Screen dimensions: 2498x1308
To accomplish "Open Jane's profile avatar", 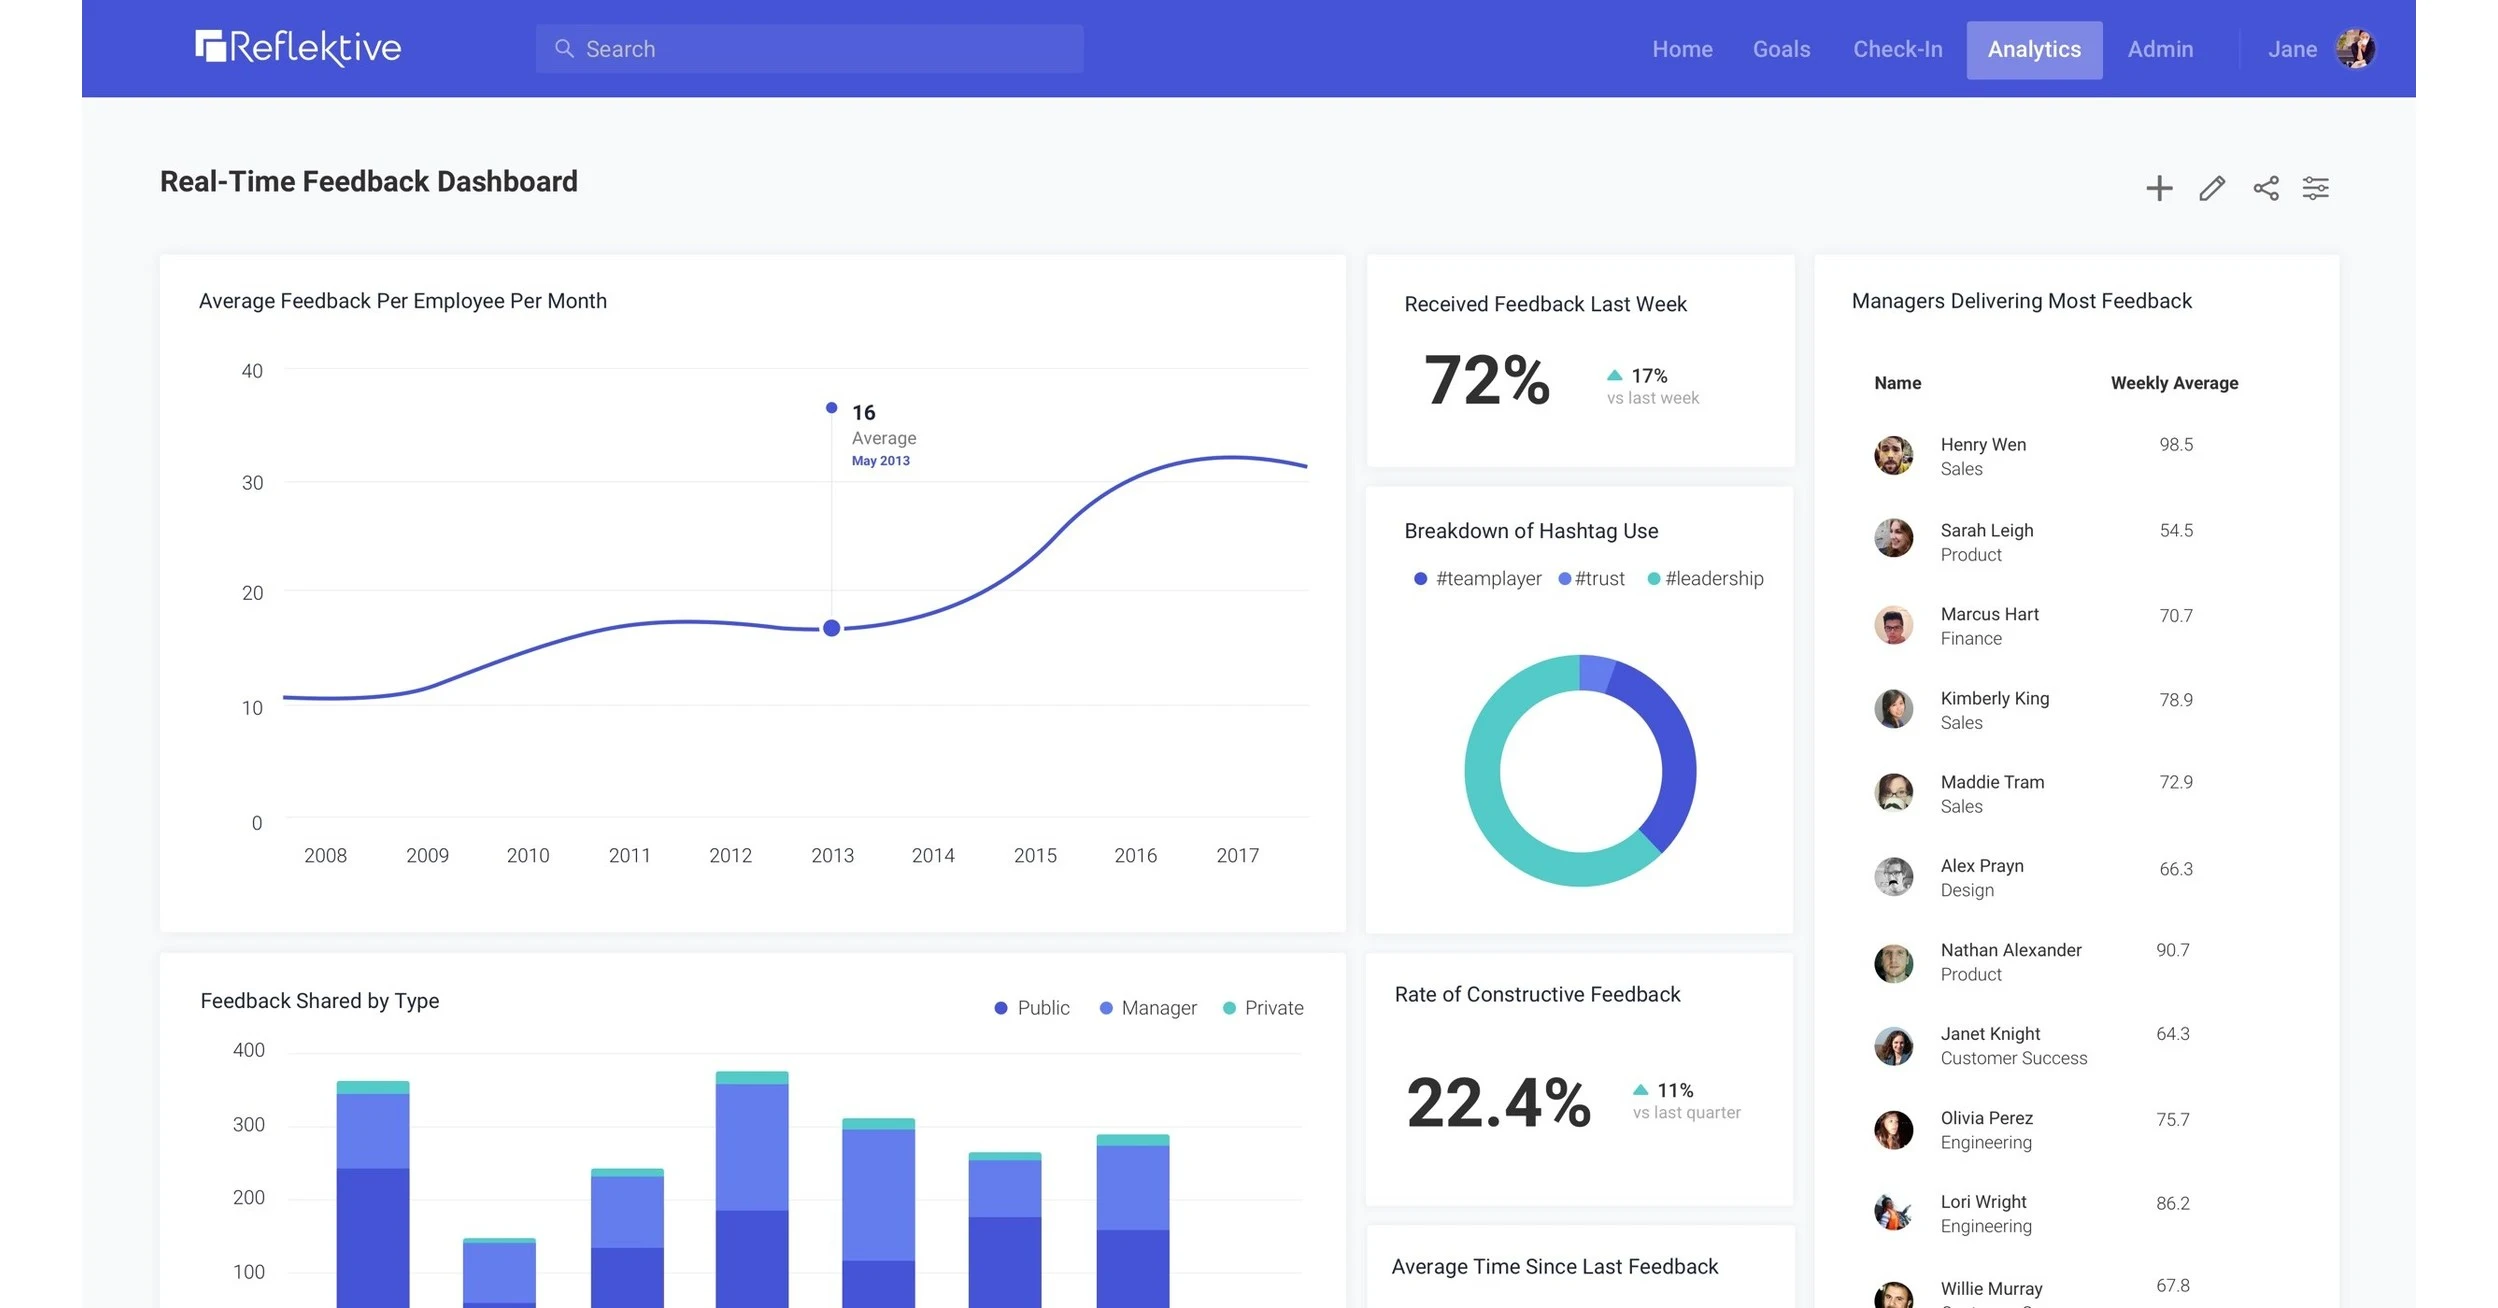I will 2356,48.
